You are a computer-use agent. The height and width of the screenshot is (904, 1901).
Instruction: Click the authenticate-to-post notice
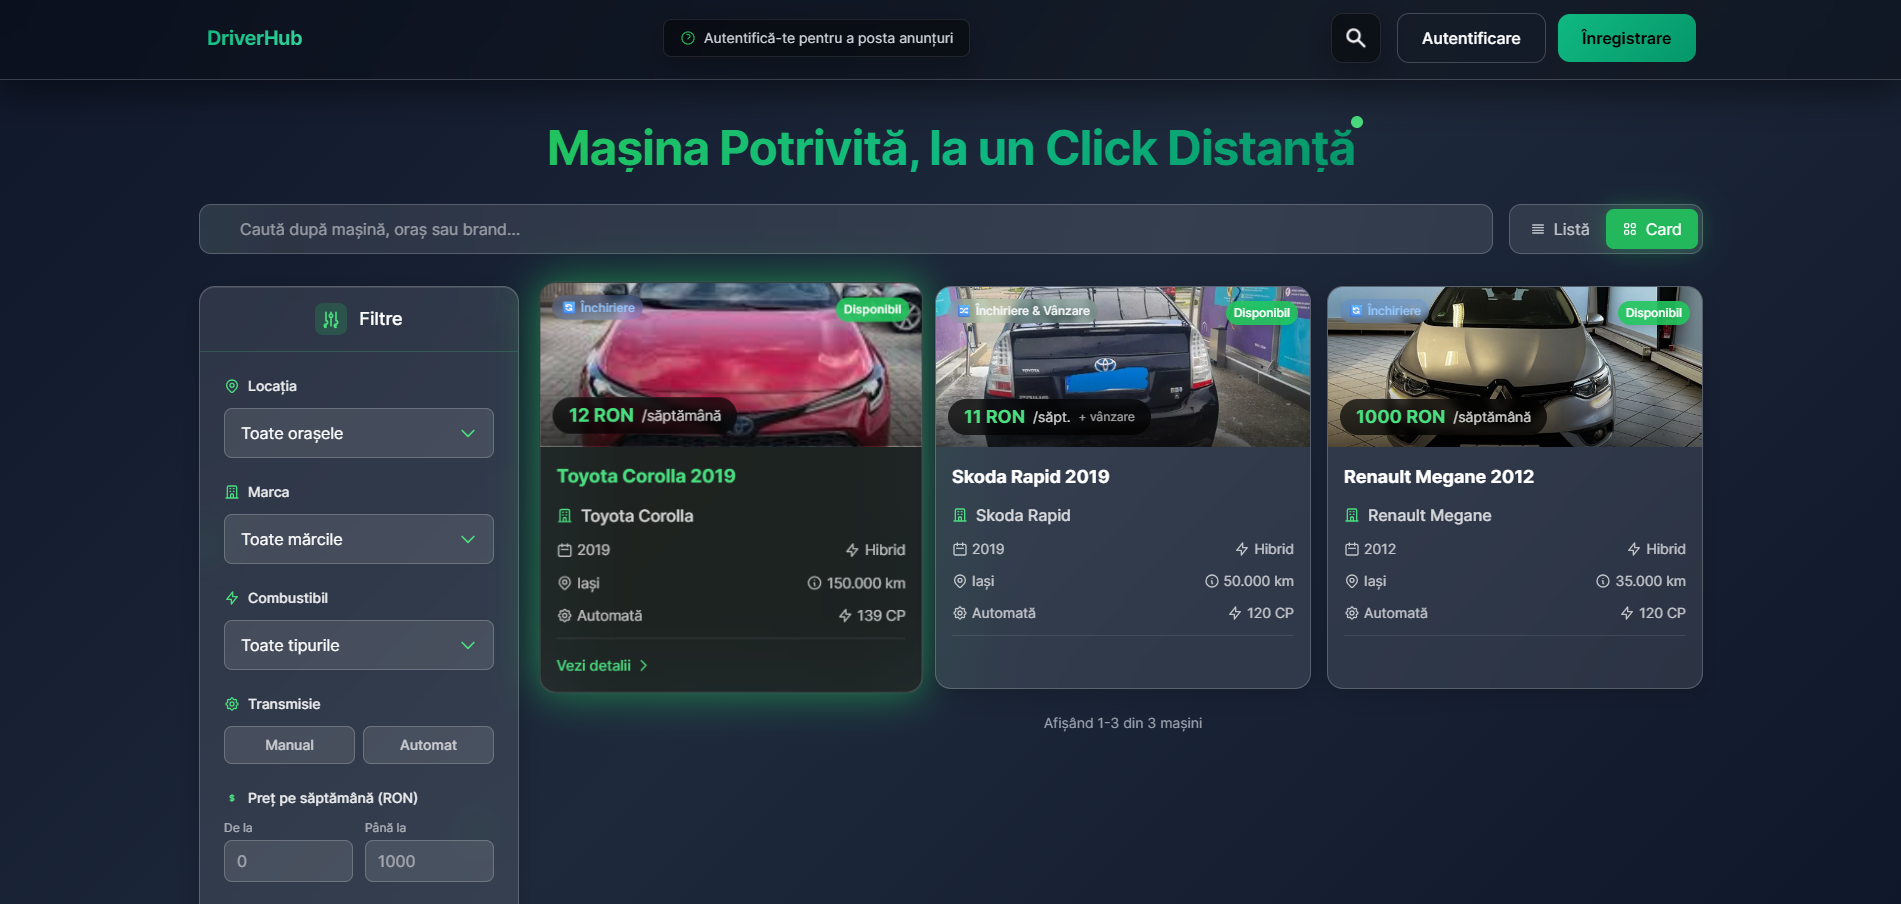pyautogui.click(x=816, y=38)
